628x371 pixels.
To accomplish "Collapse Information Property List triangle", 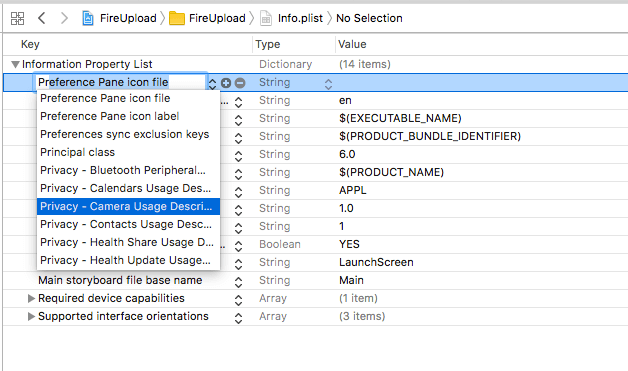I will point(15,64).
